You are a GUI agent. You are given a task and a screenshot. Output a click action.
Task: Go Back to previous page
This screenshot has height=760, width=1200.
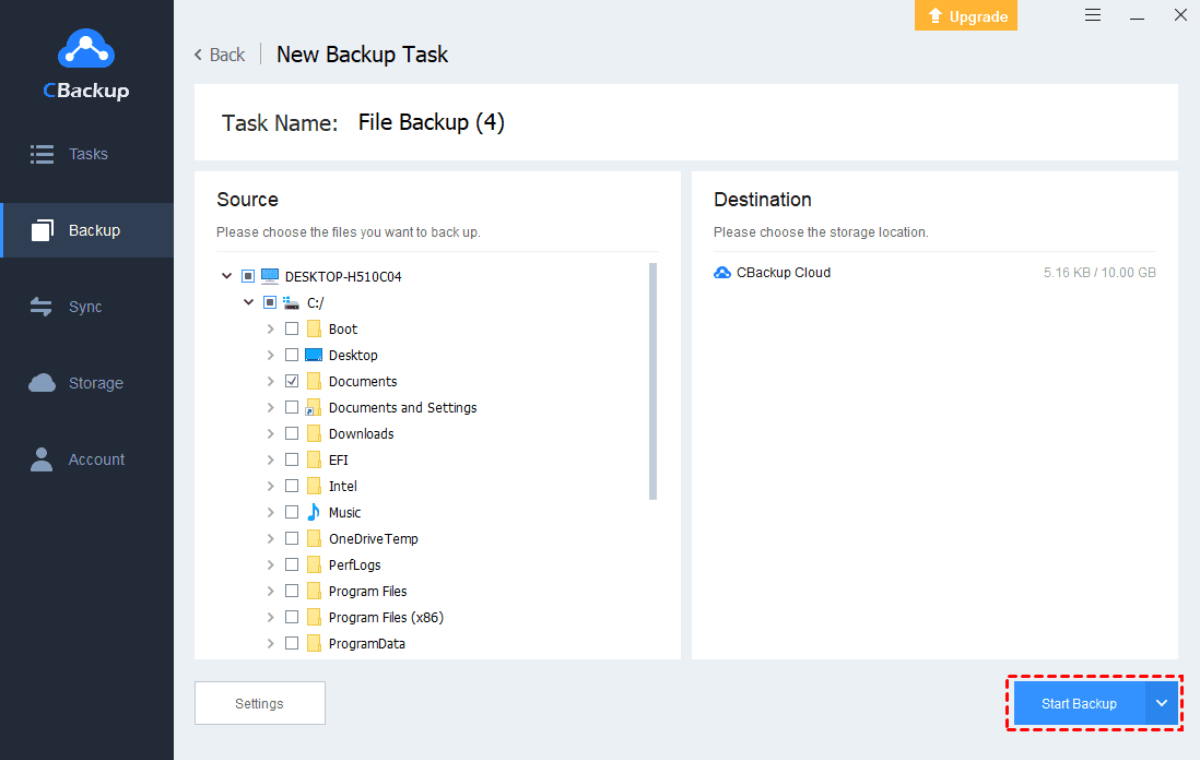219,55
